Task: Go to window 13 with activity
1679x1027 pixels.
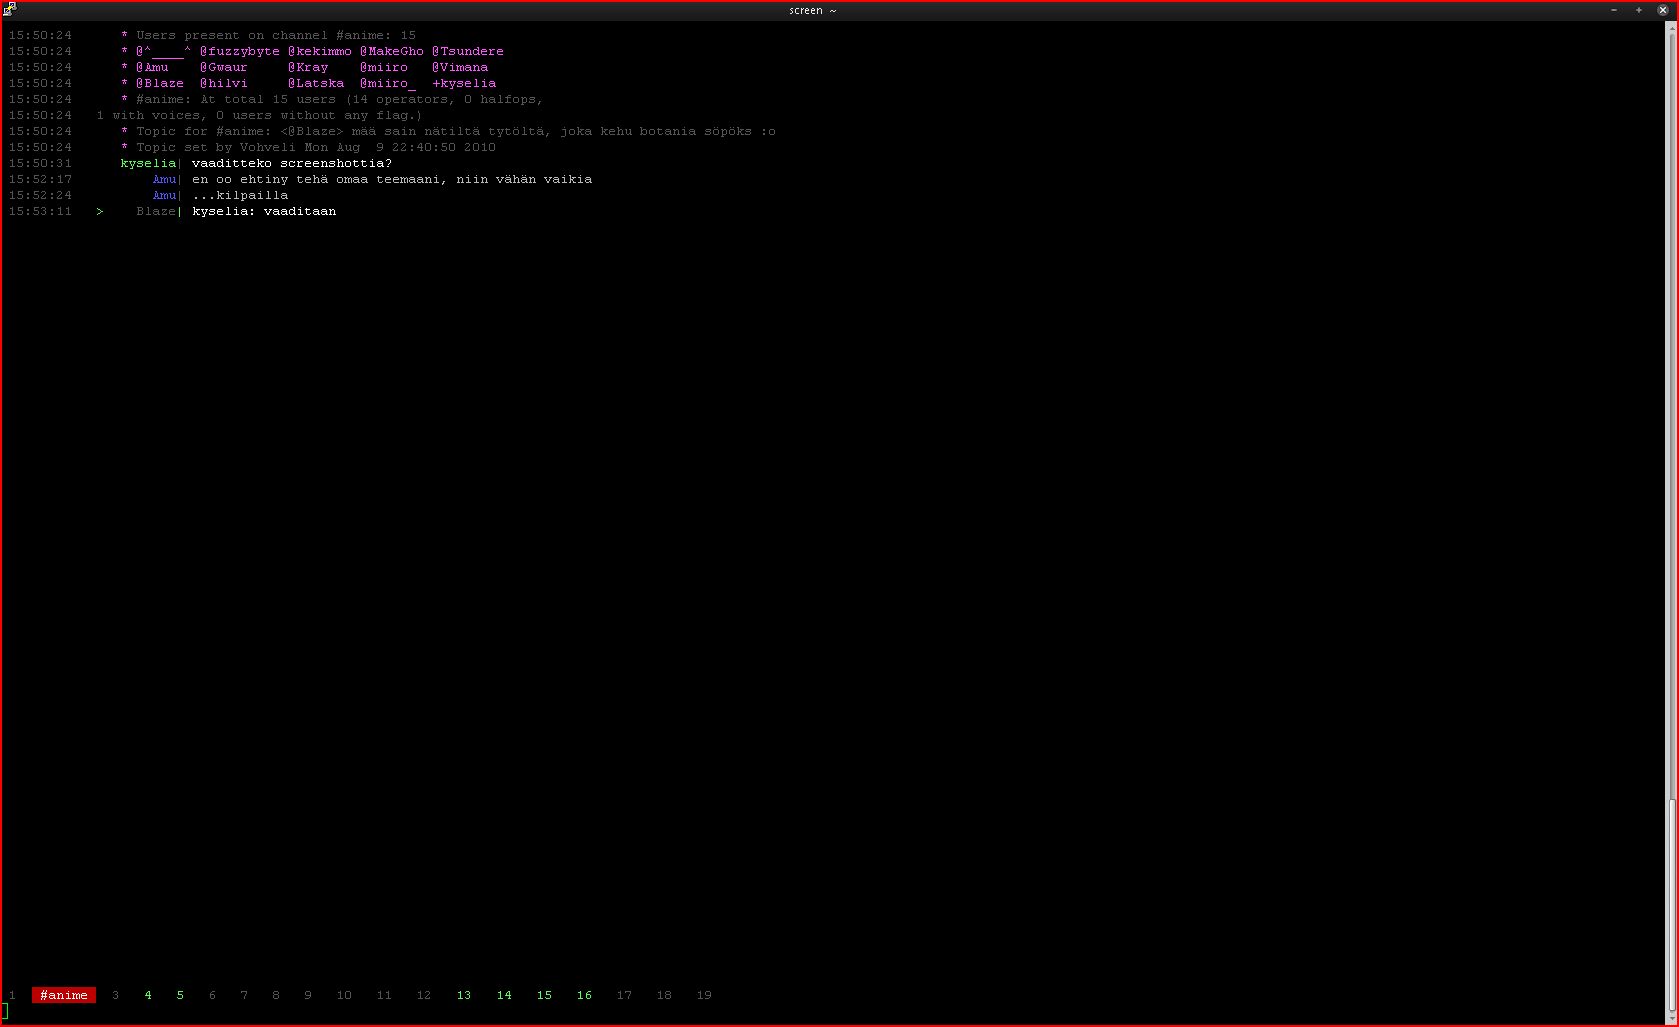Action: click(x=464, y=995)
